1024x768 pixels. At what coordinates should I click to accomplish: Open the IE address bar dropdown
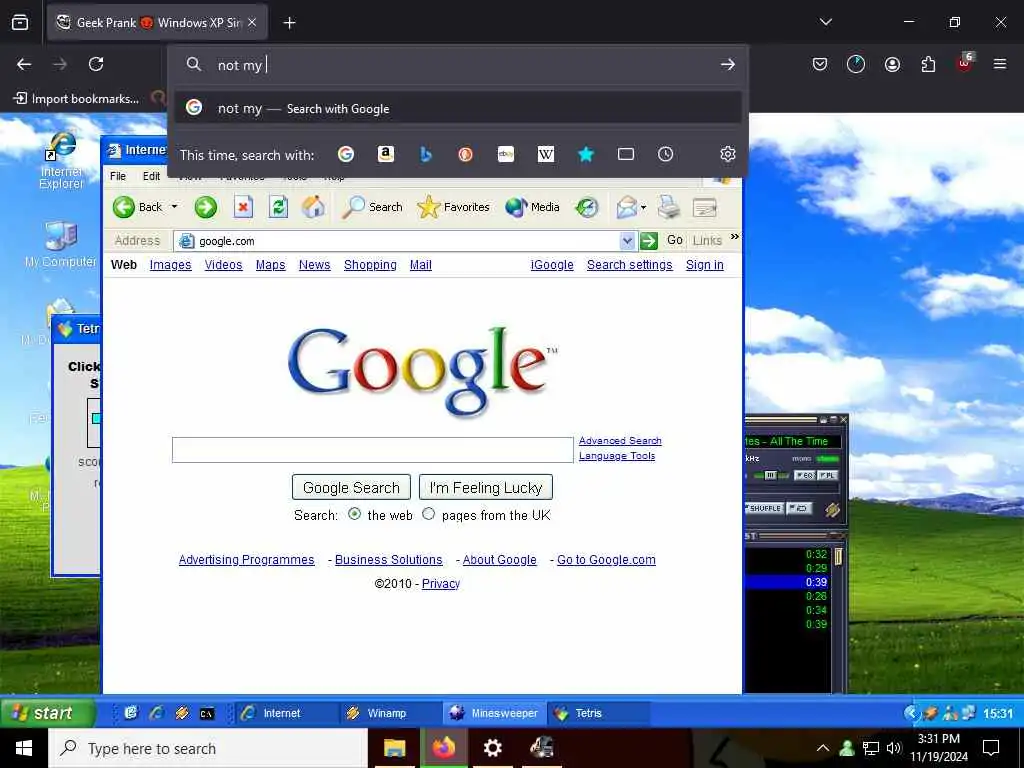(x=627, y=241)
